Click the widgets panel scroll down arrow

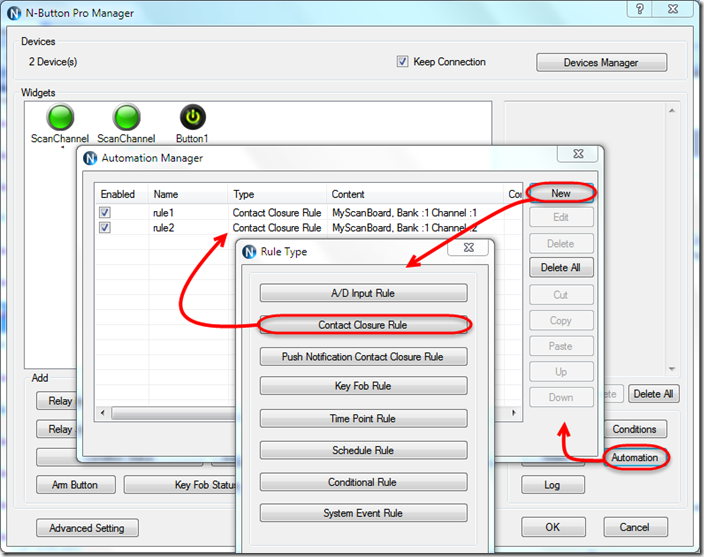pos(672,369)
